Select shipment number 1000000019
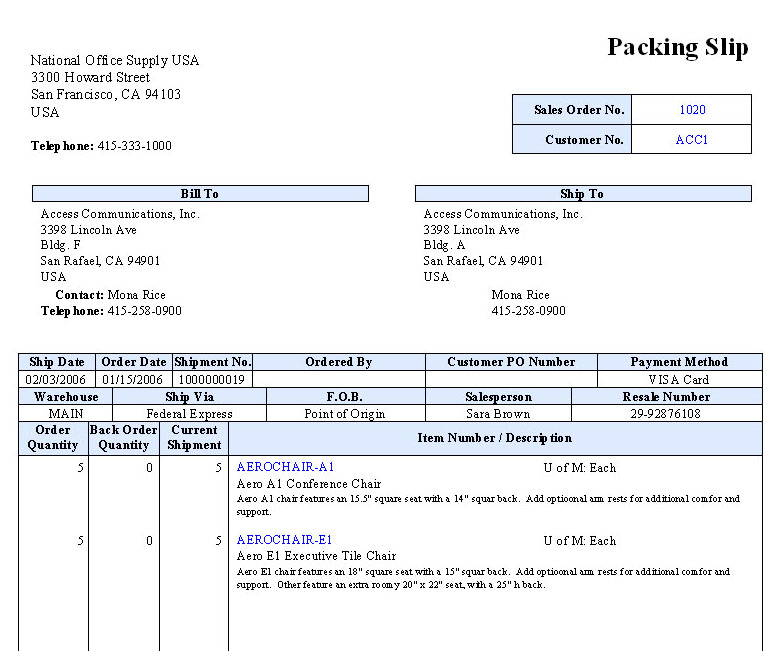 (212, 380)
